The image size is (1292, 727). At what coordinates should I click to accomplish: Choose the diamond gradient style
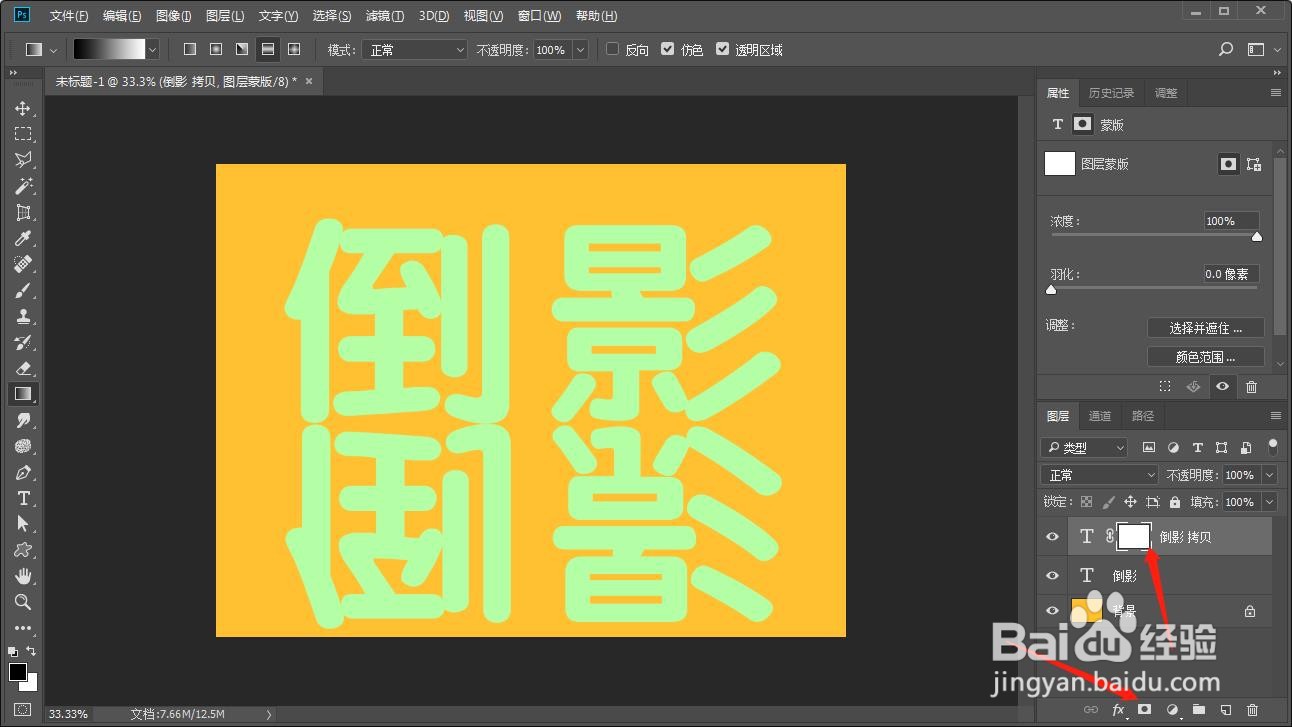click(x=294, y=49)
